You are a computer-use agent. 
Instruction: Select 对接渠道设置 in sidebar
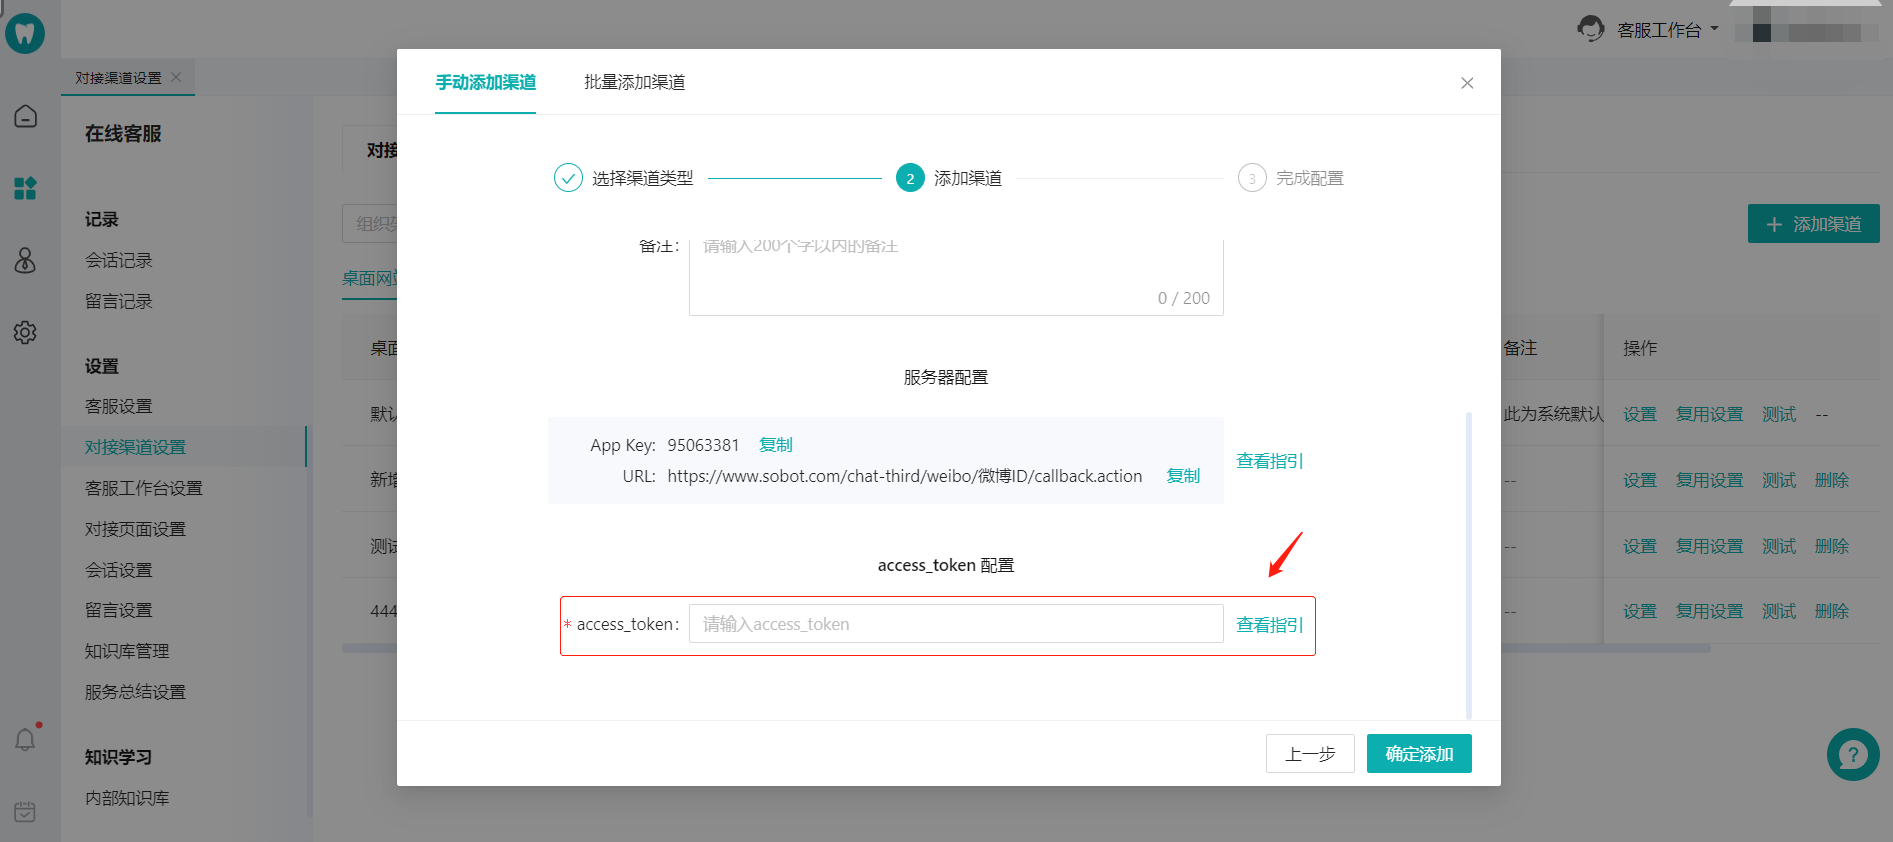[136, 447]
